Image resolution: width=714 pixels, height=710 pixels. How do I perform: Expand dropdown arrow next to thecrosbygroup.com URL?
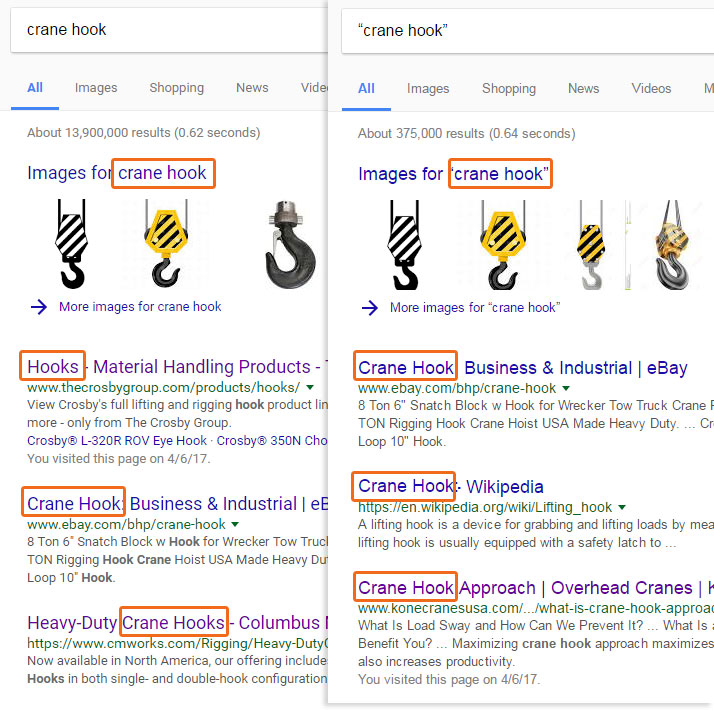pyautogui.click(x=310, y=388)
